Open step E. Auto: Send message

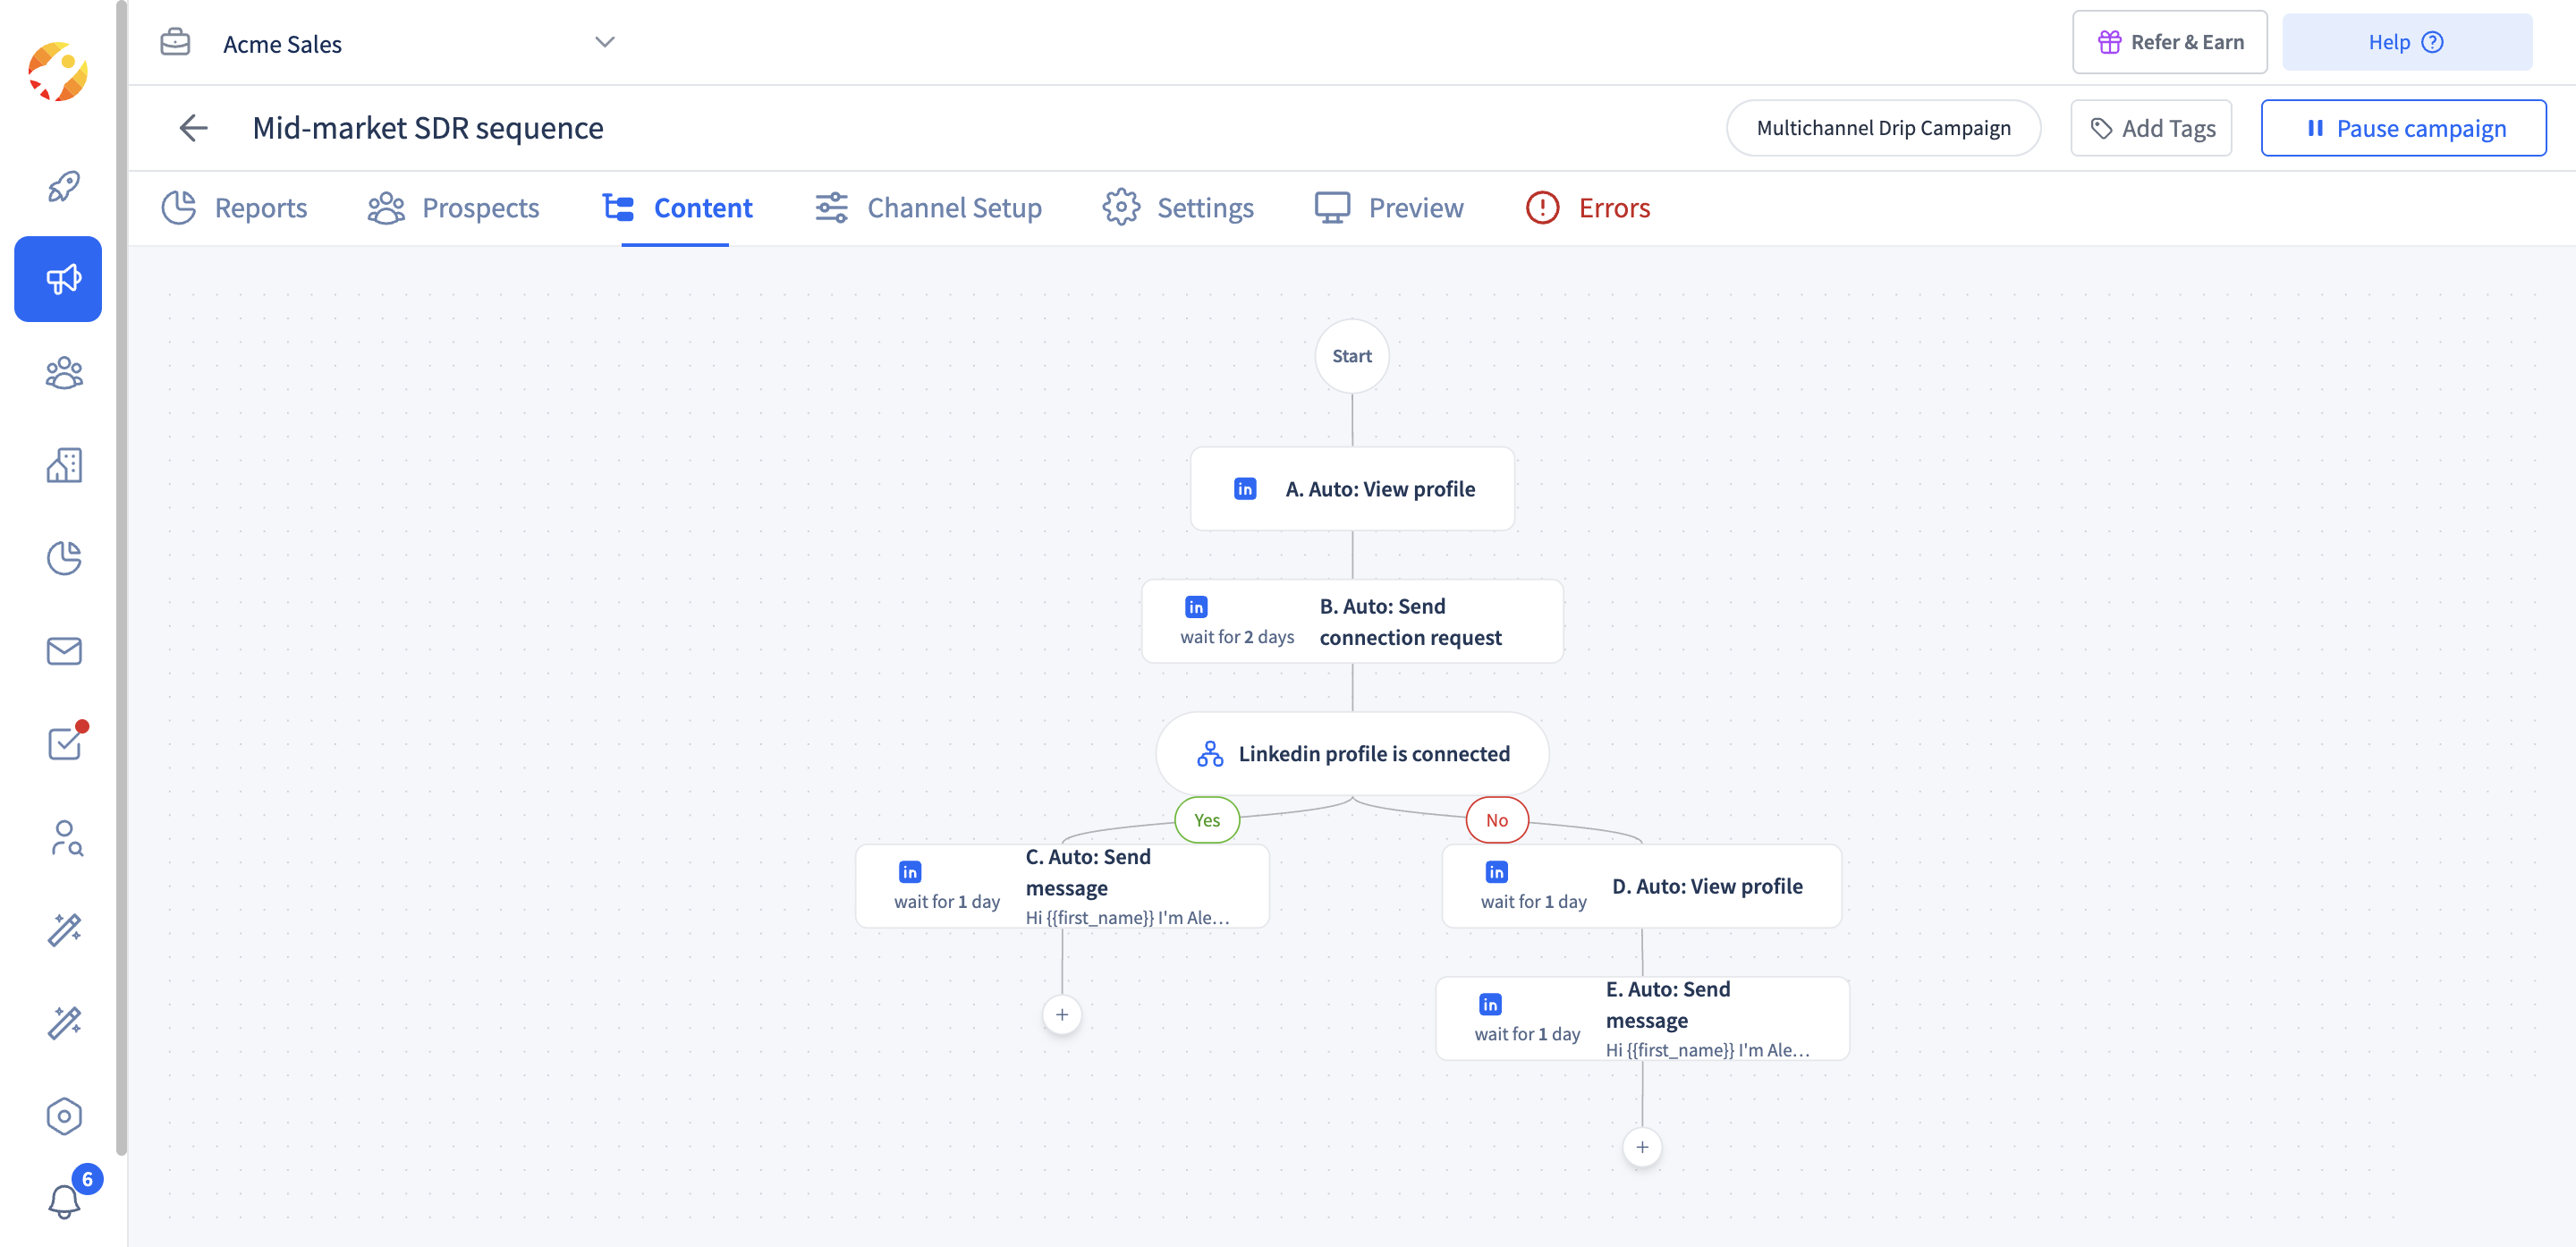coord(1642,1019)
